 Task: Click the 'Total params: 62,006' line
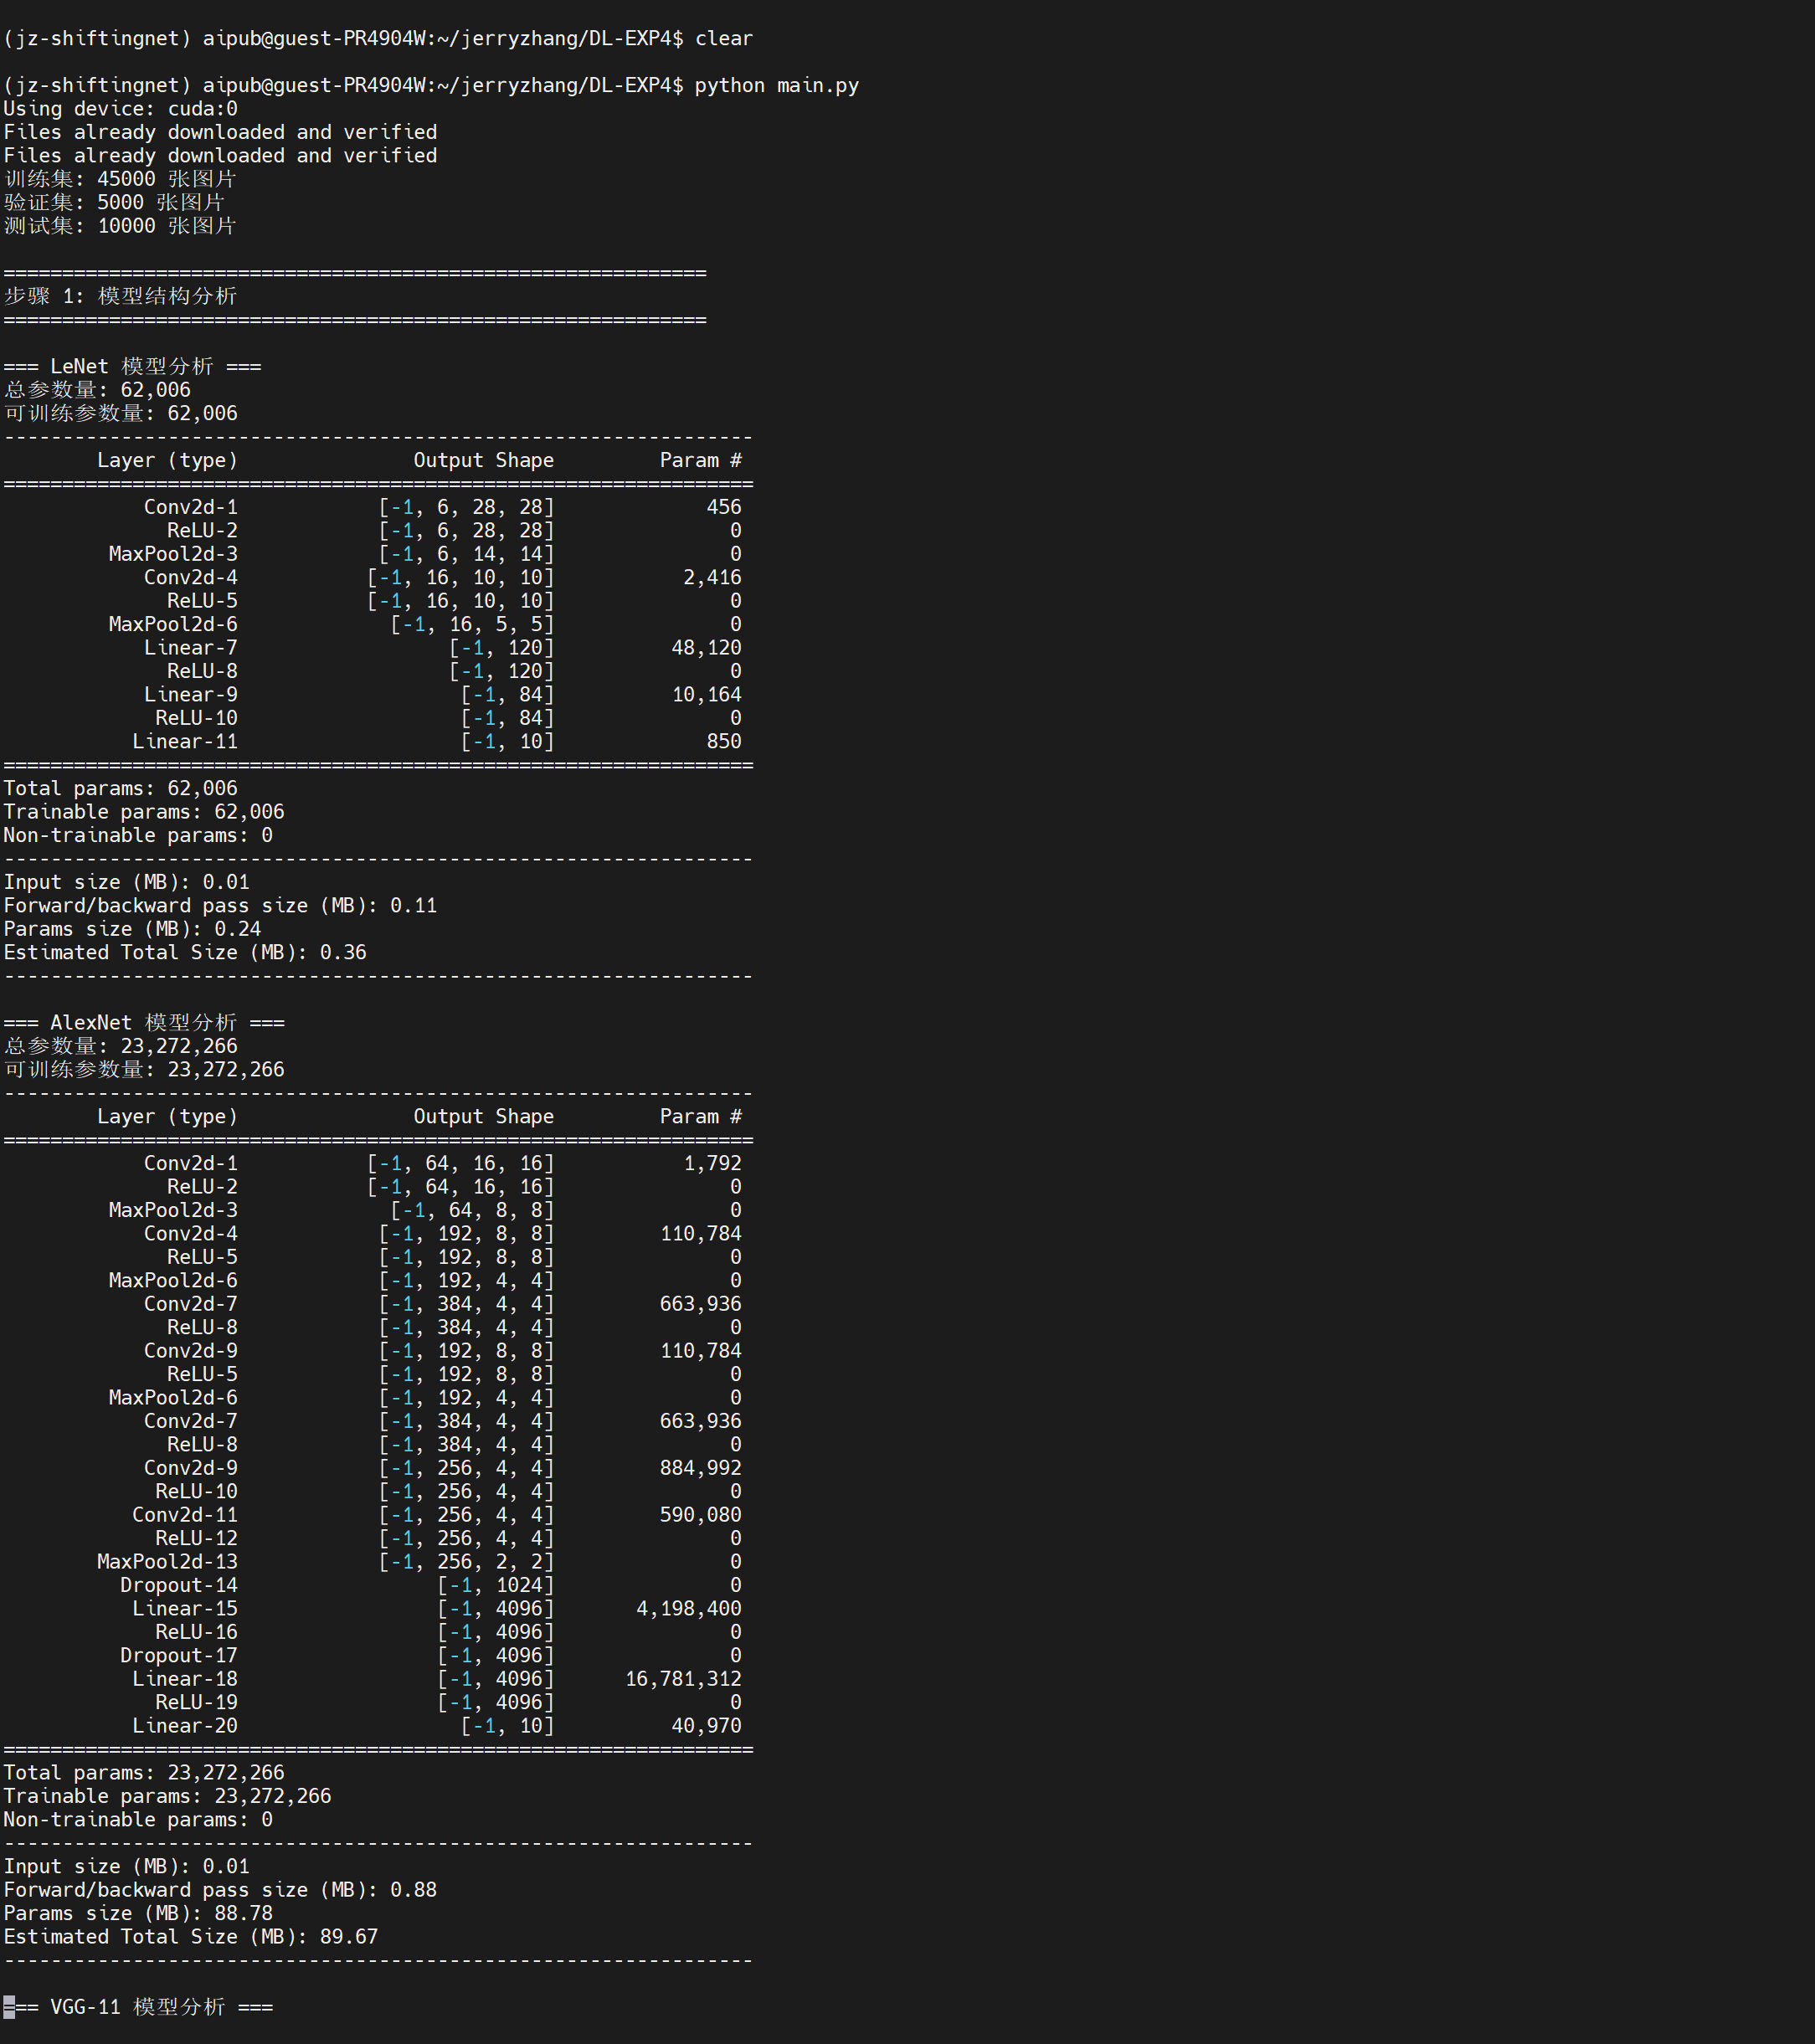tap(120, 788)
